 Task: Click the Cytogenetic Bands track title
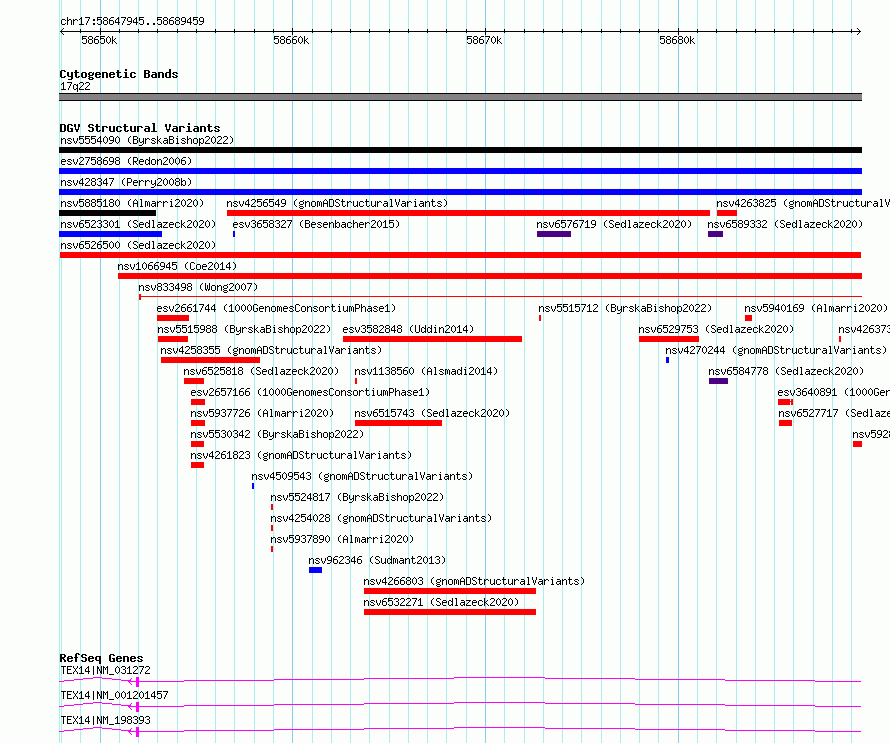[119, 74]
